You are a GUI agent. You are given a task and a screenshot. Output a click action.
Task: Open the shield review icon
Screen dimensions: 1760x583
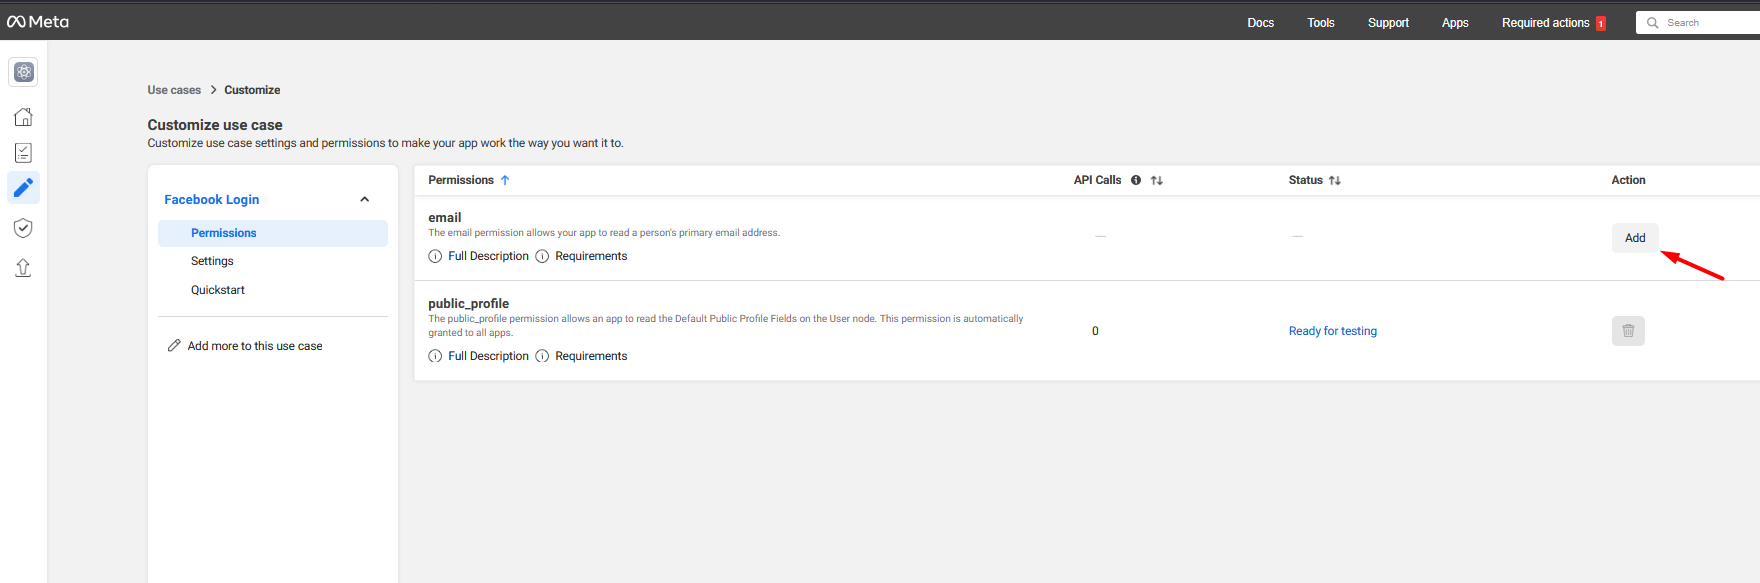tap(23, 228)
